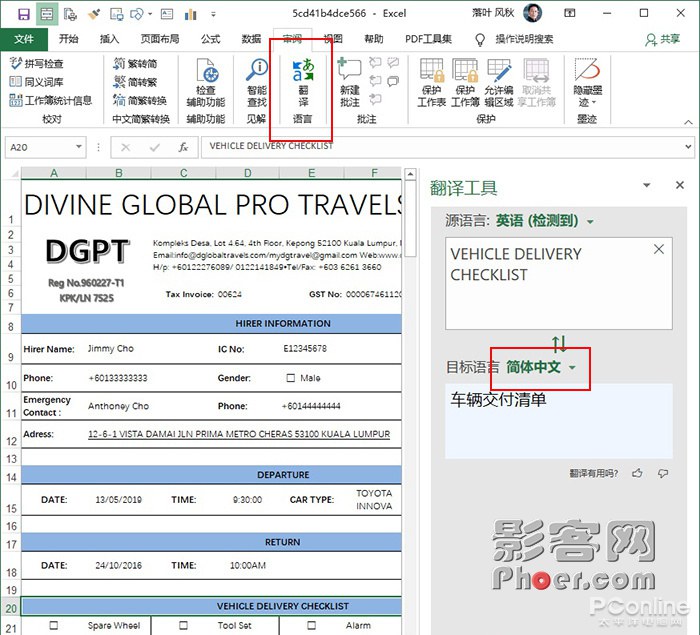700x635 pixels.
Task: Click the ribbon display options icon
Action: coord(570,13)
